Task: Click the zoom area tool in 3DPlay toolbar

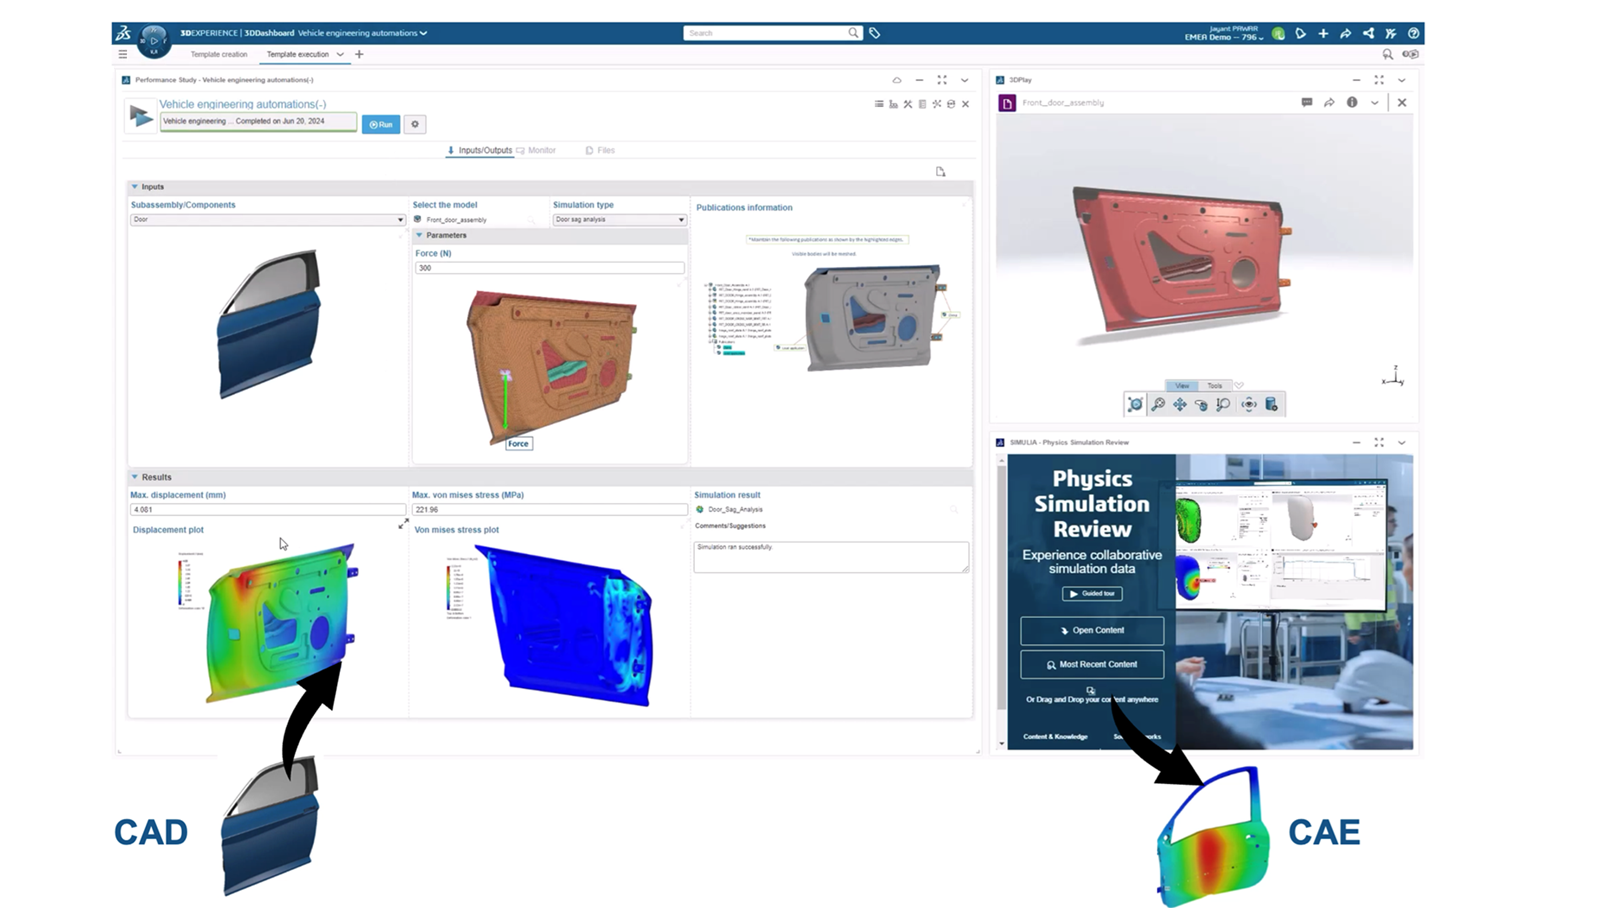Action: click(1224, 405)
